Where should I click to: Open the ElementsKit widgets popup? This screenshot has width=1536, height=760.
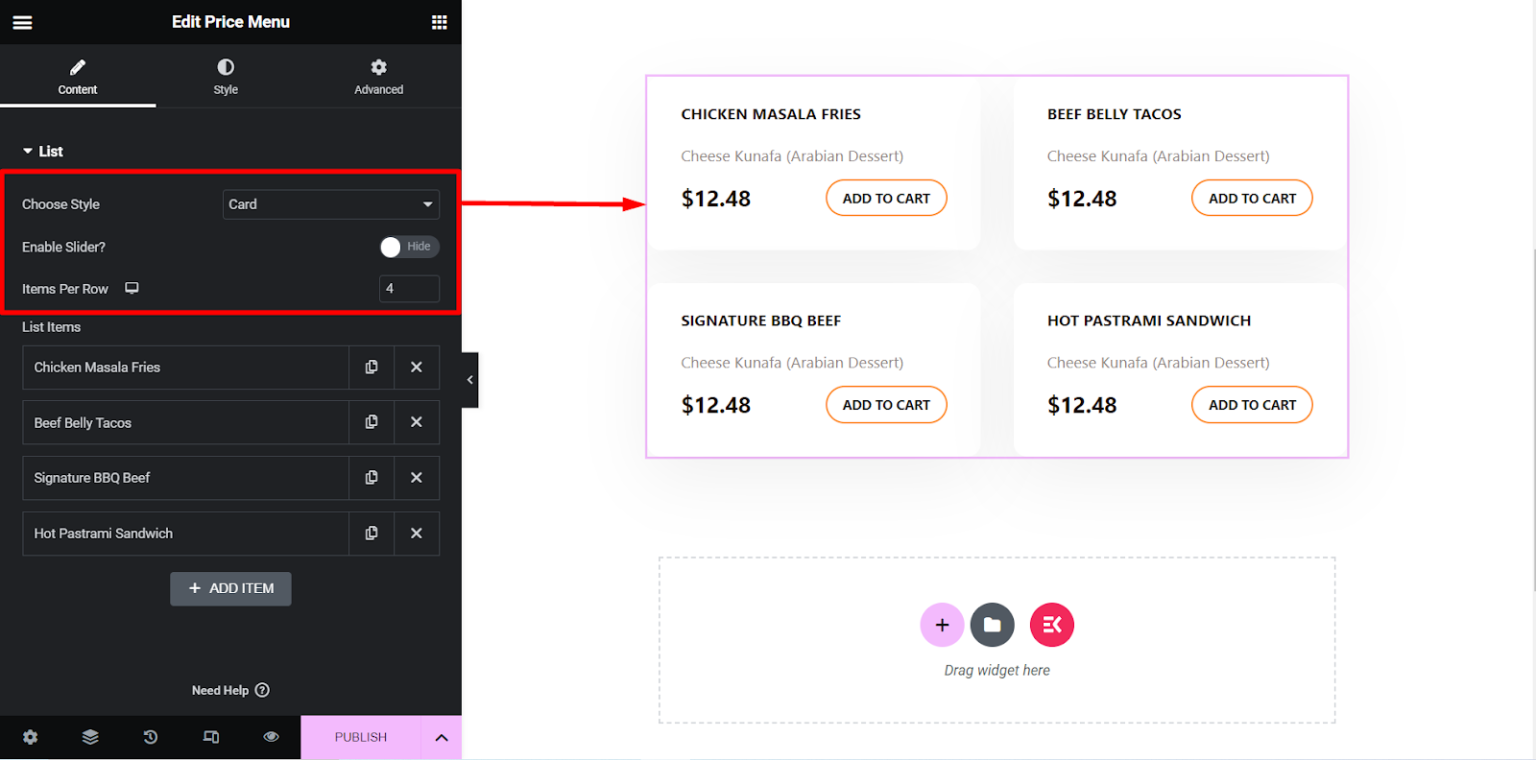tap(1051, 624)
